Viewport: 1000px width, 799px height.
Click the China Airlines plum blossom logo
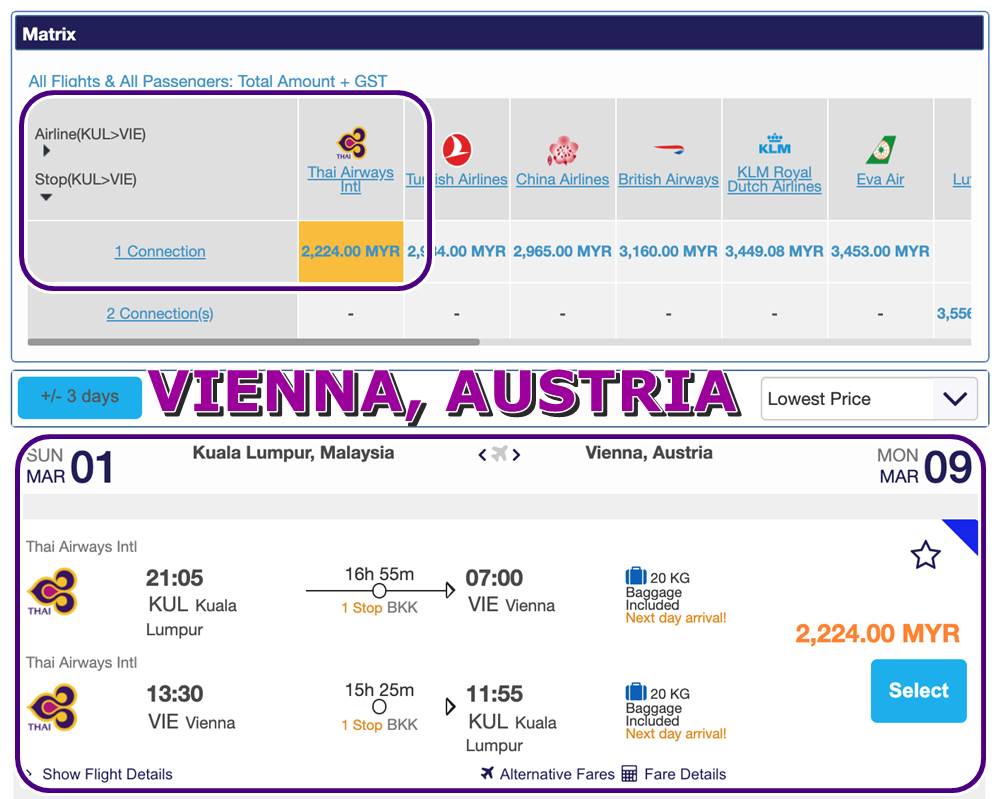pos(562,151)
